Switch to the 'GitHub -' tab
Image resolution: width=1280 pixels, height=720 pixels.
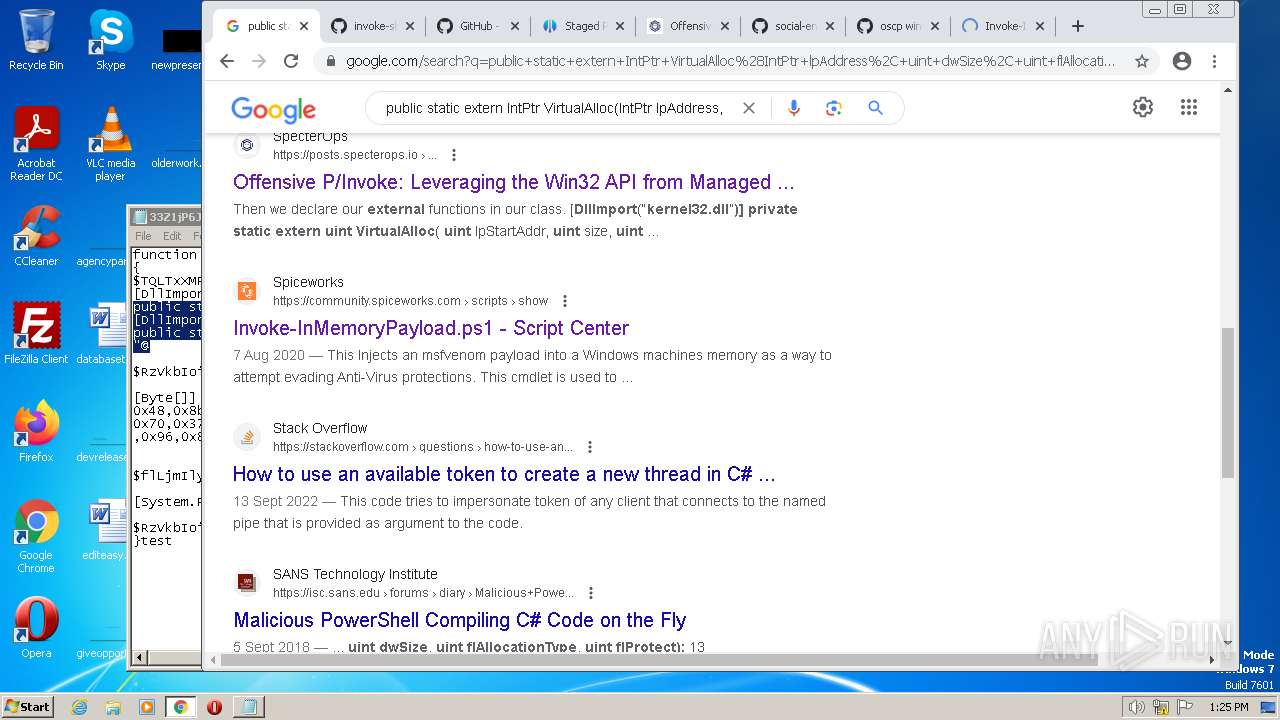click(477, 26)
